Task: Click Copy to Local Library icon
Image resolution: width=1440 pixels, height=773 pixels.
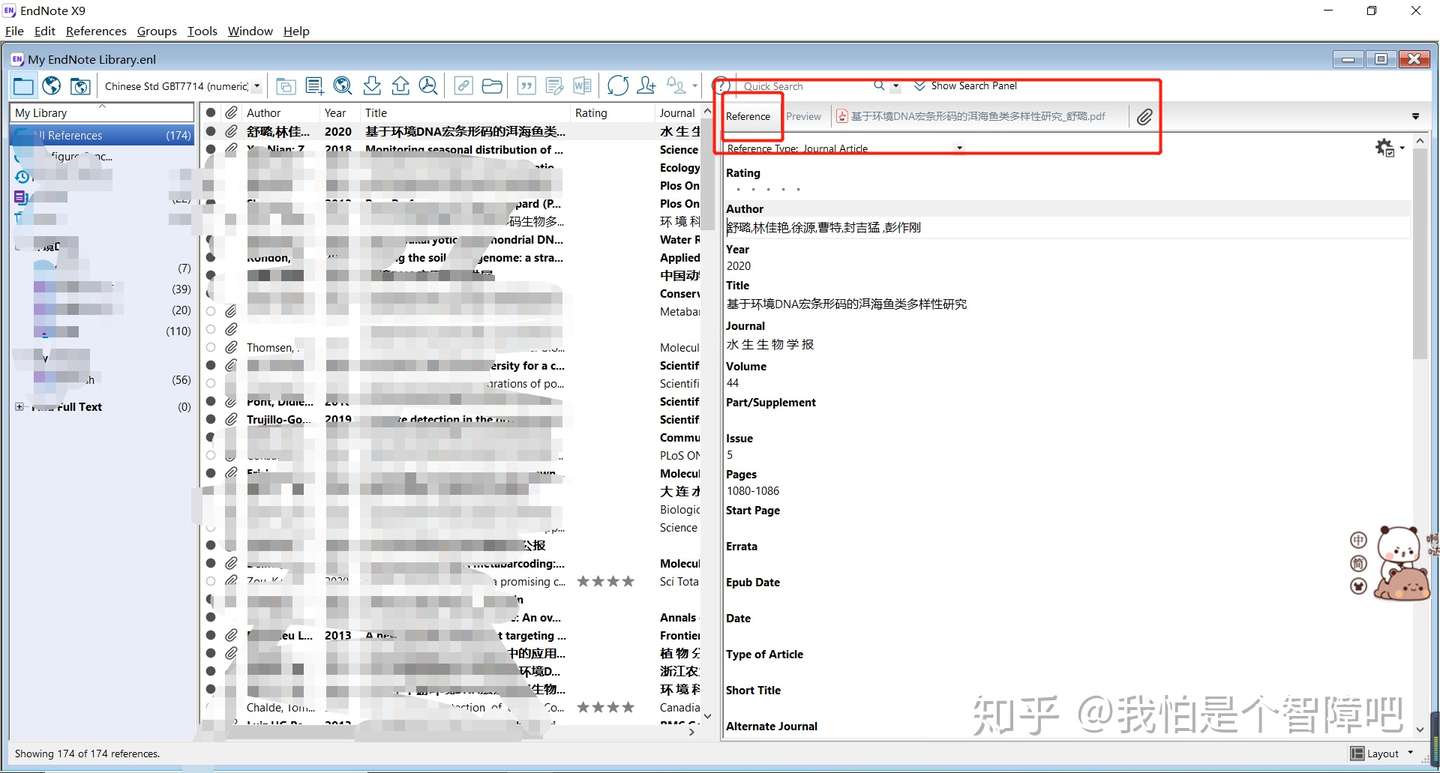Action: click(285, 86)
